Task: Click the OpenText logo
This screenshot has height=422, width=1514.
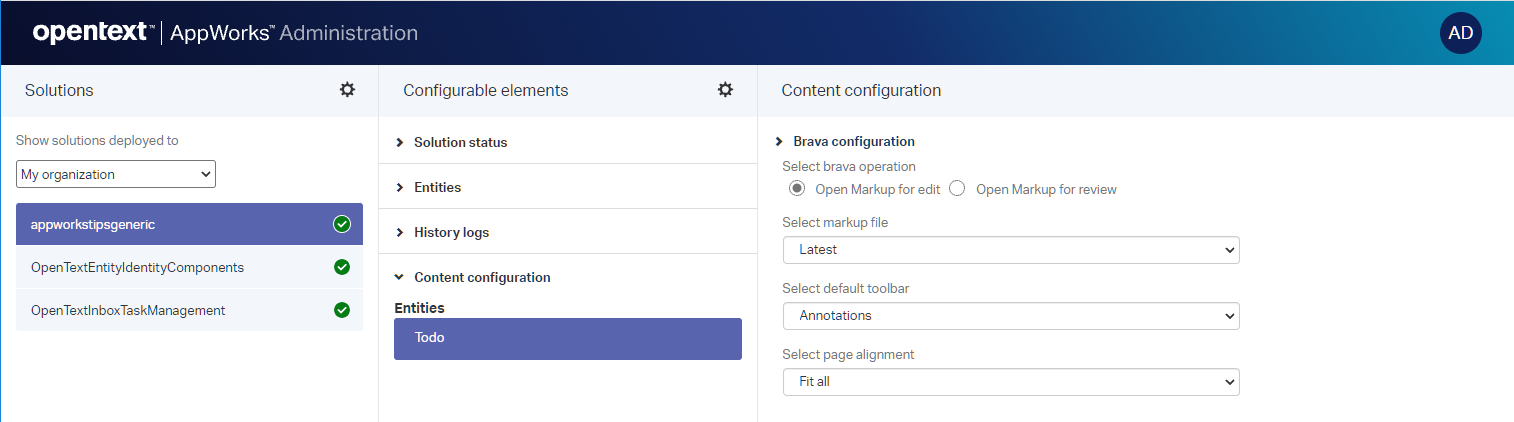Action: (x=93, y=33)
